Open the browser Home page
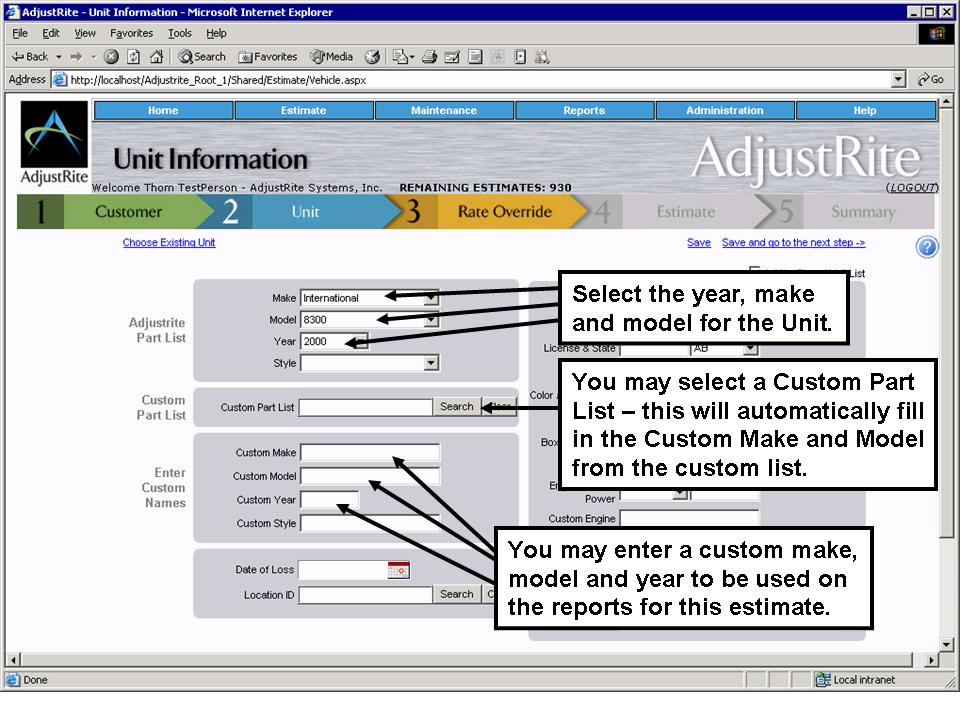 (157, 57)
